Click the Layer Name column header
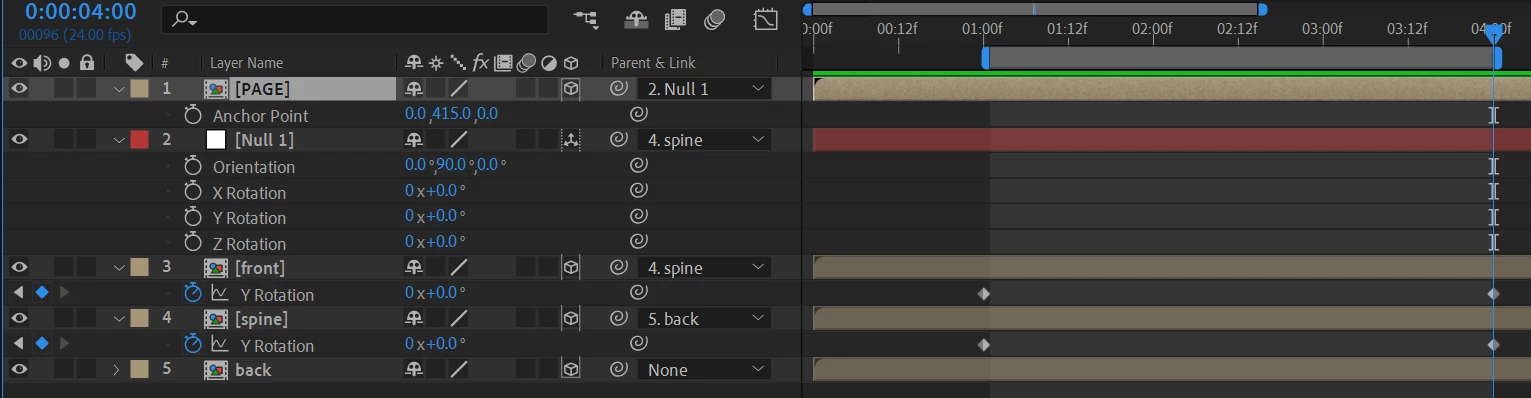 pyautogui.click(x=247, y=62)
